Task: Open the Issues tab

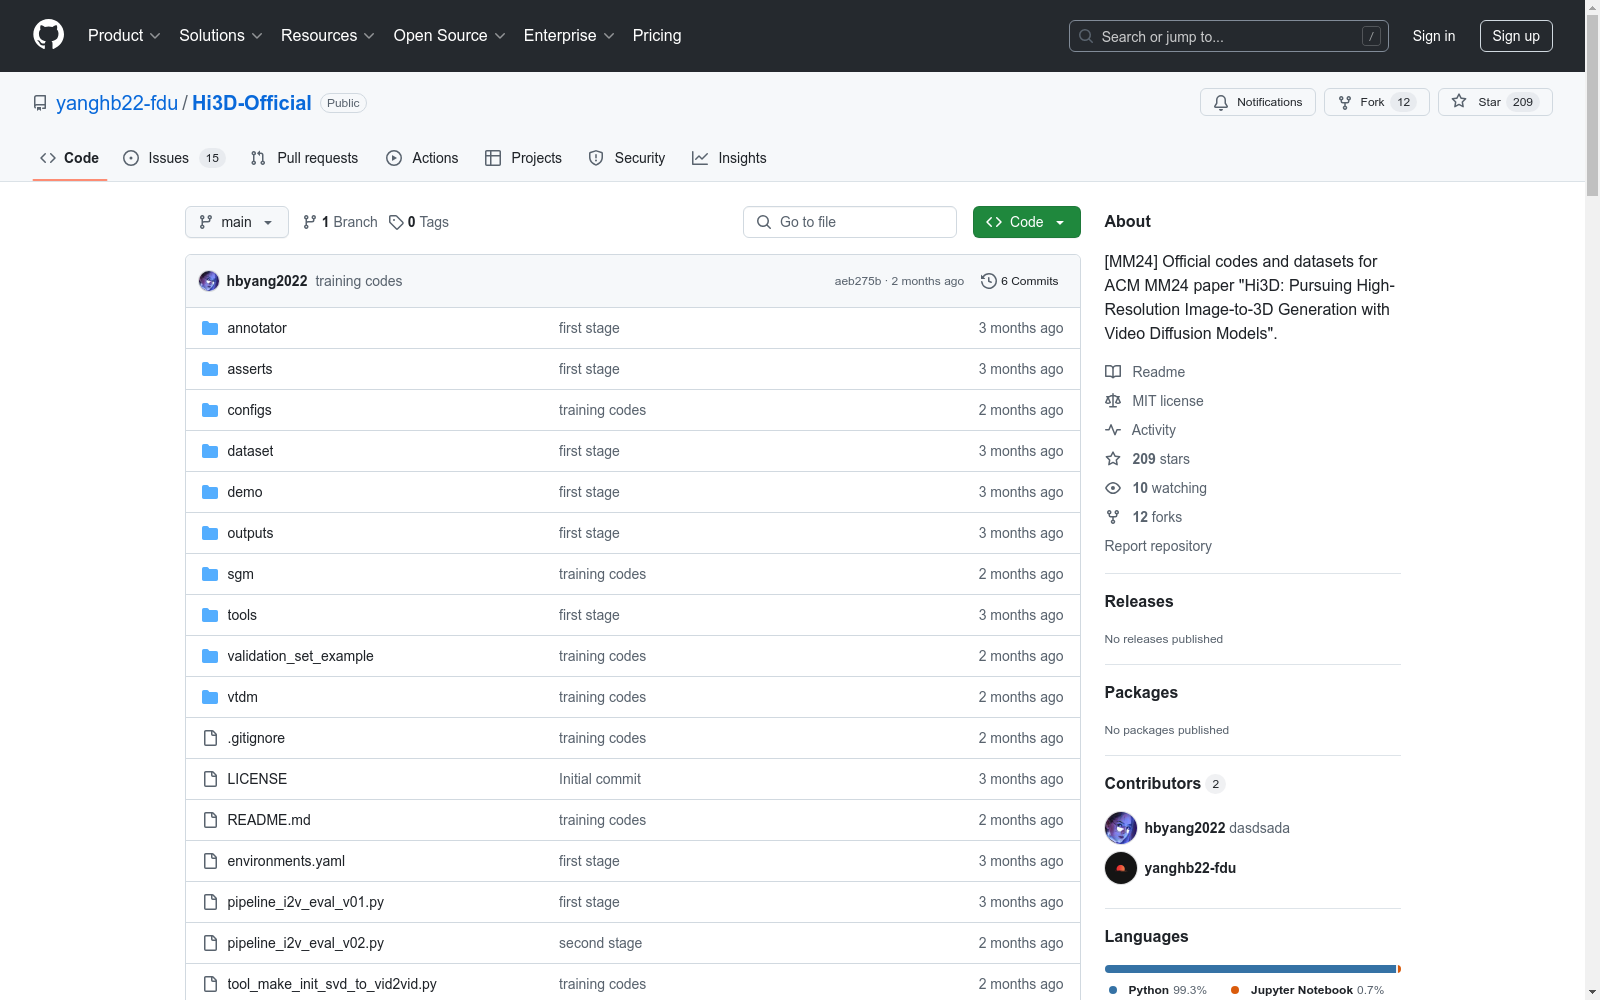Action: [x=174, y=158]
